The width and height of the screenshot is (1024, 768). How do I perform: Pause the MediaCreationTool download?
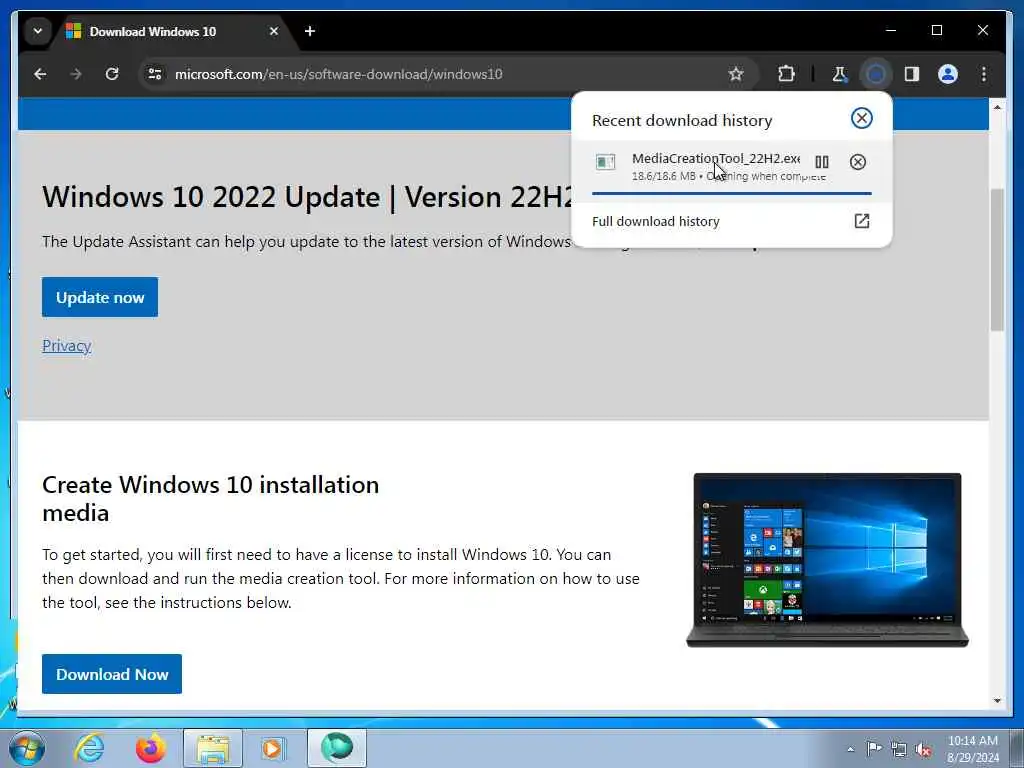822,162
